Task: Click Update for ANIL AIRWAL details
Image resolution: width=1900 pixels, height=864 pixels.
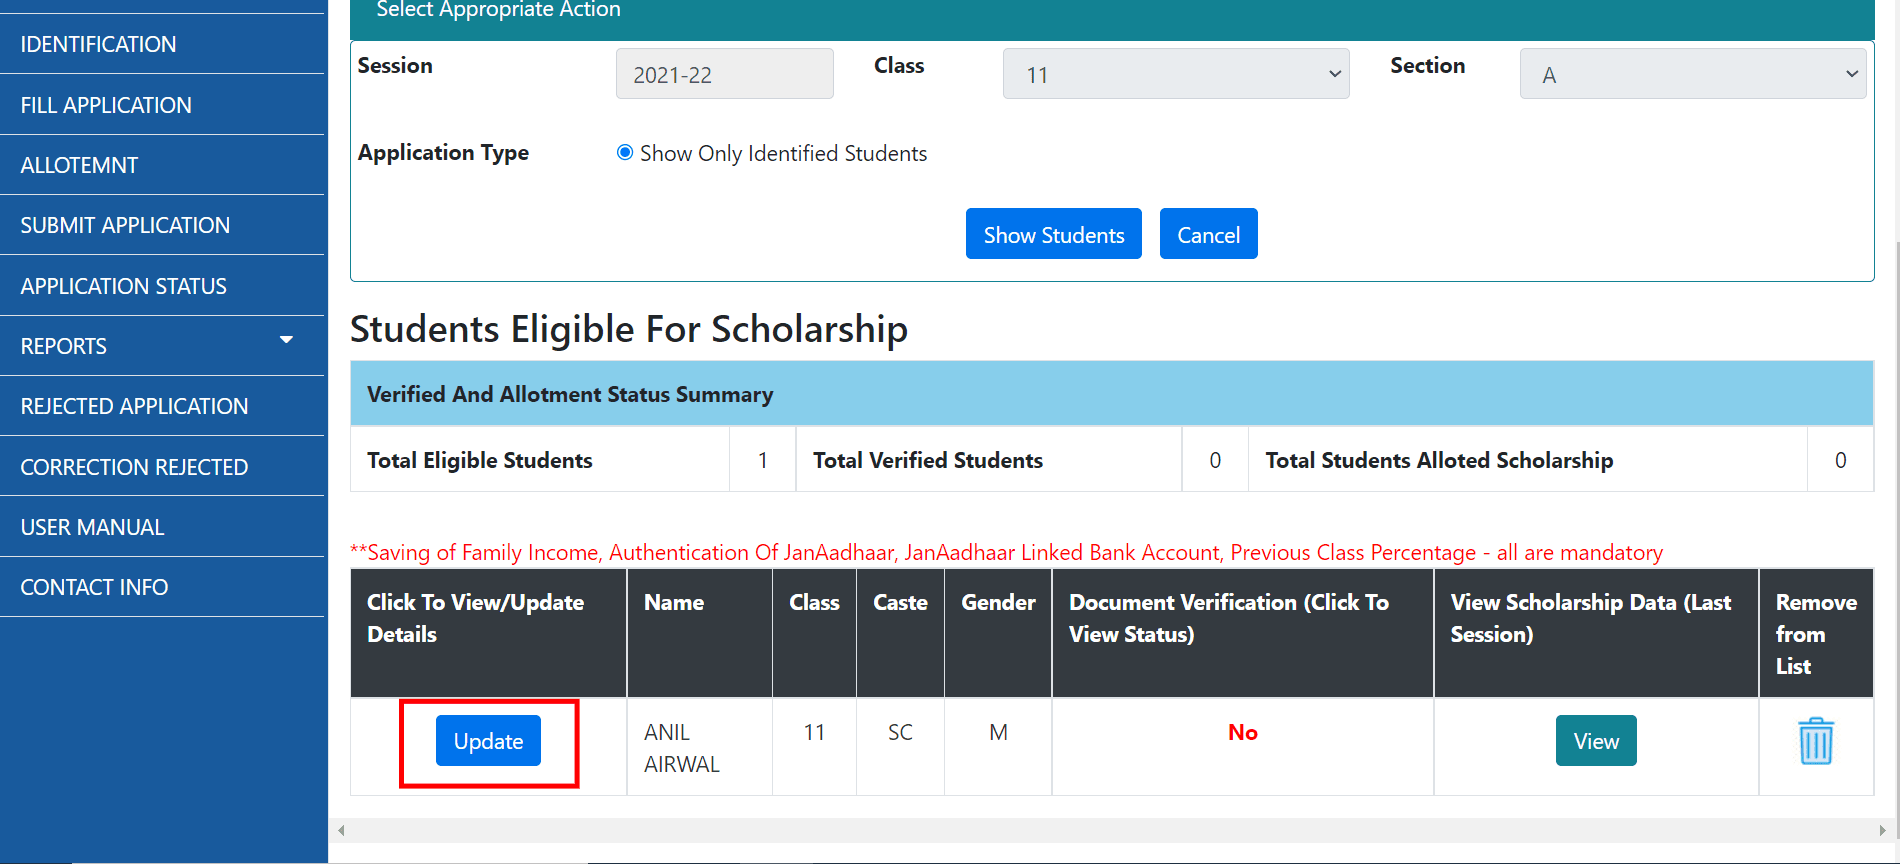Action: point(488,740)
